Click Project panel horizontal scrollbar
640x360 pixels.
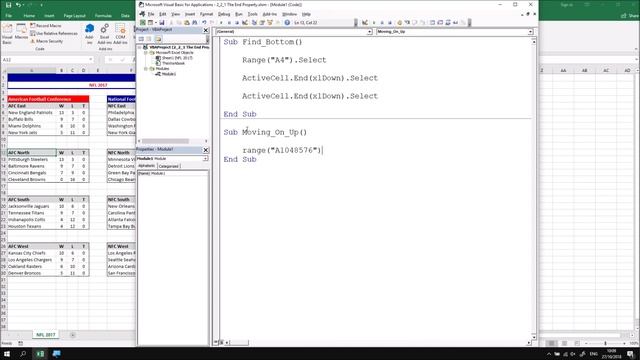(166, 141)
